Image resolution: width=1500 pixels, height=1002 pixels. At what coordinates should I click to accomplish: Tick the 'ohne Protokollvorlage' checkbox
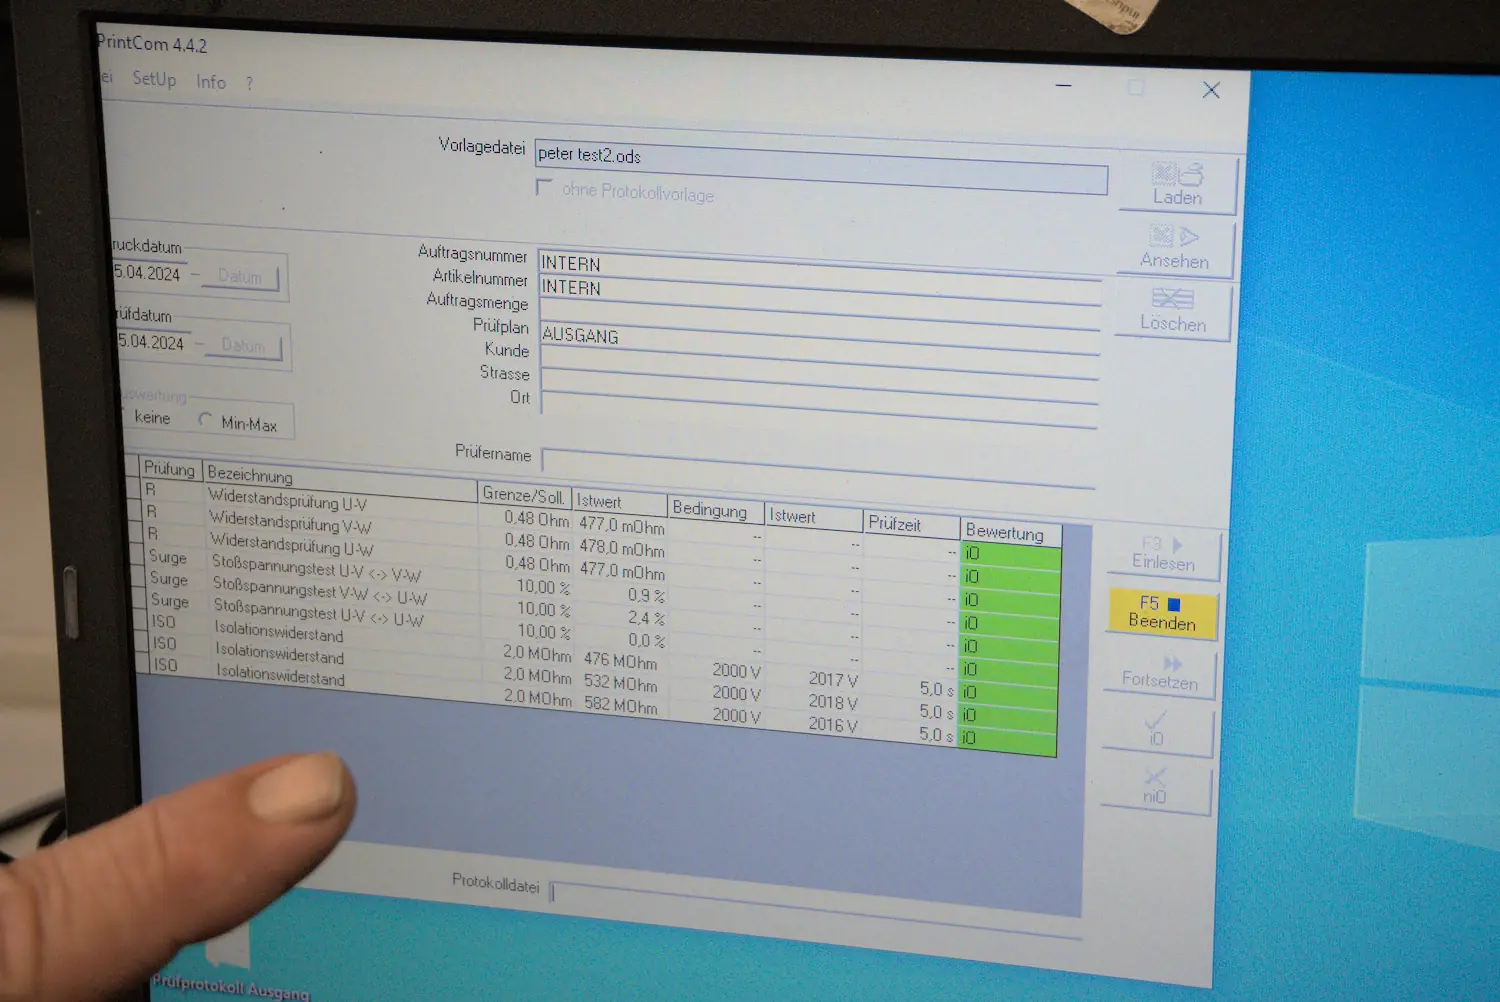(544, 187)
